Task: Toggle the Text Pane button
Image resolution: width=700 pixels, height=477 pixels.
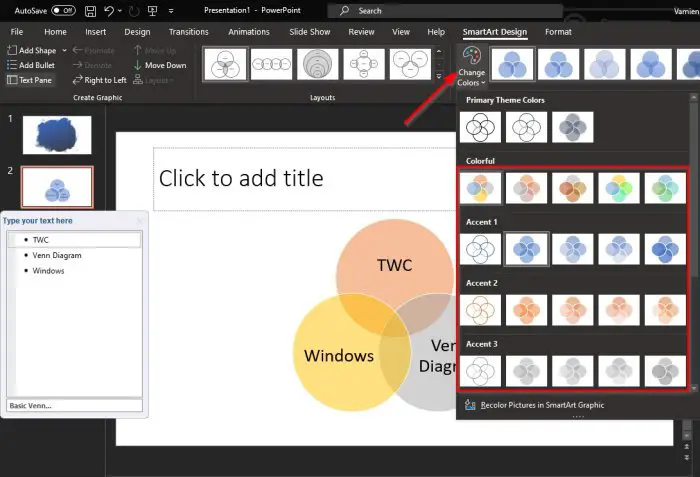Action: pyautogui.click(x=29, y=80)
